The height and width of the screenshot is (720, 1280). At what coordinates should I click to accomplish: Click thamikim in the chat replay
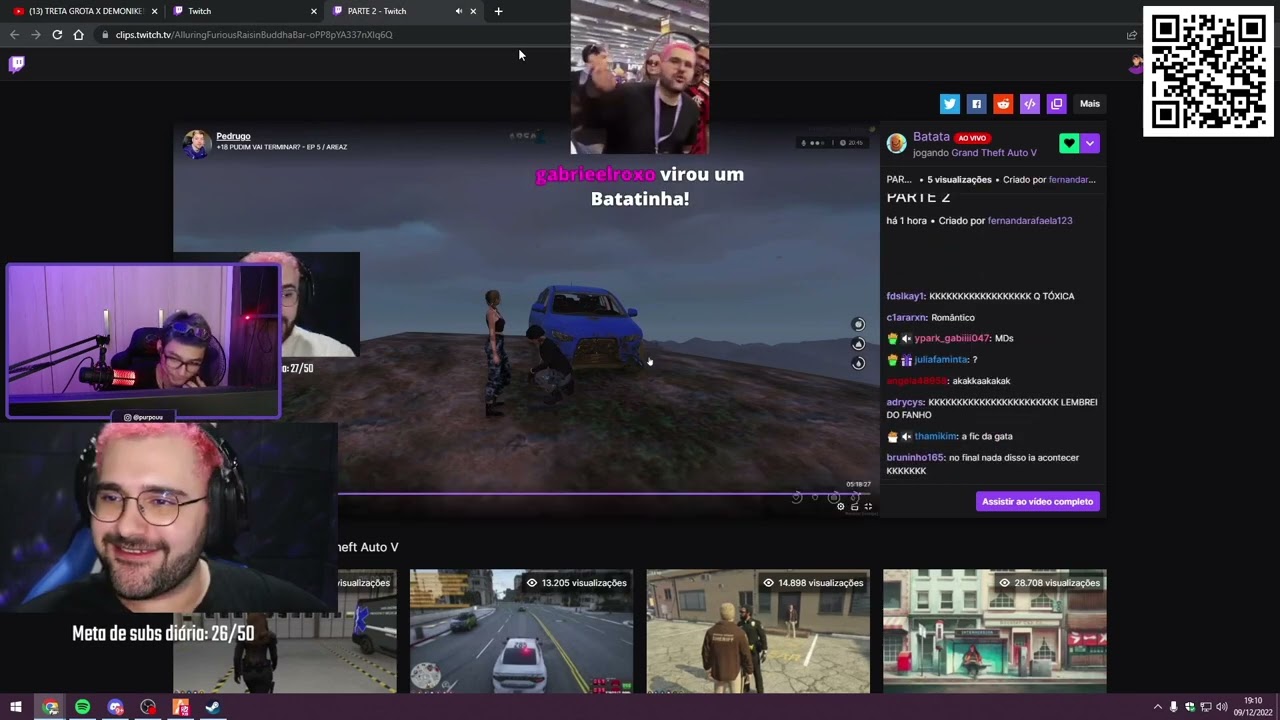point(935,437)
